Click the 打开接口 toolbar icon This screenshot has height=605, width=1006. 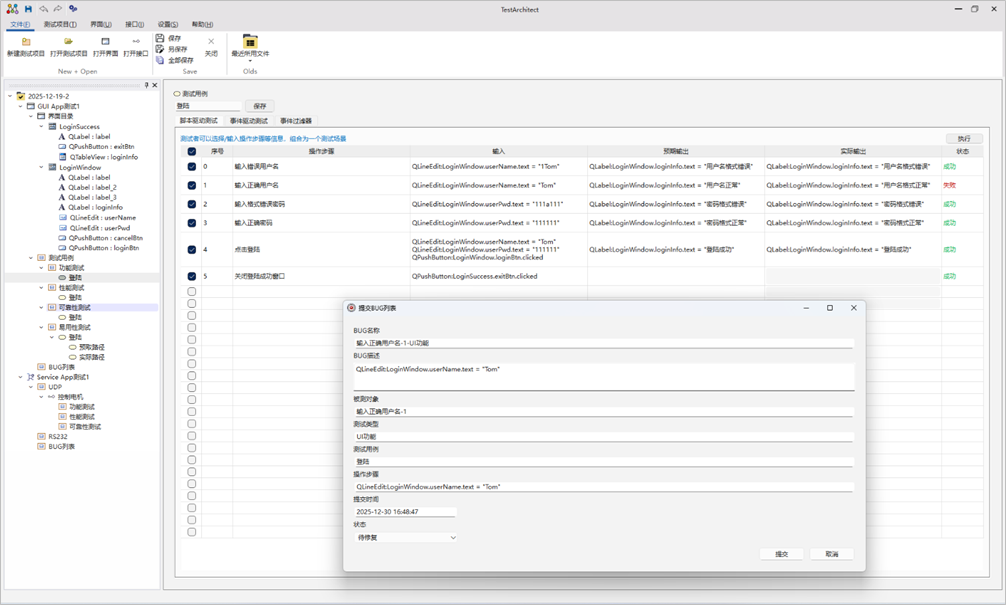tap(136, 42)
